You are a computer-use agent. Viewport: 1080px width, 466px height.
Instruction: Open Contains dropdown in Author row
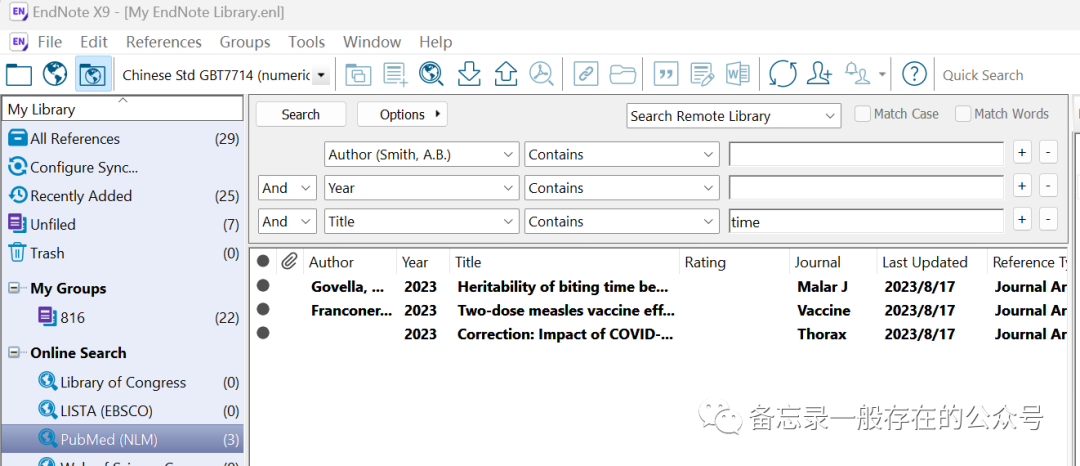(622, 155)
